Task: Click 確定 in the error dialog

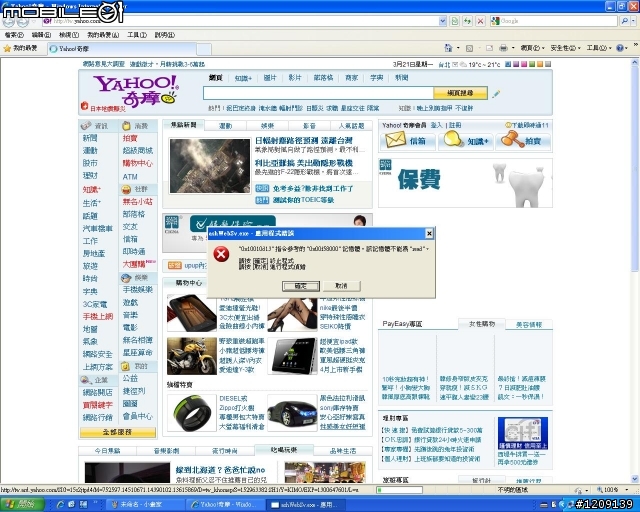Action: tap(301, 286)
